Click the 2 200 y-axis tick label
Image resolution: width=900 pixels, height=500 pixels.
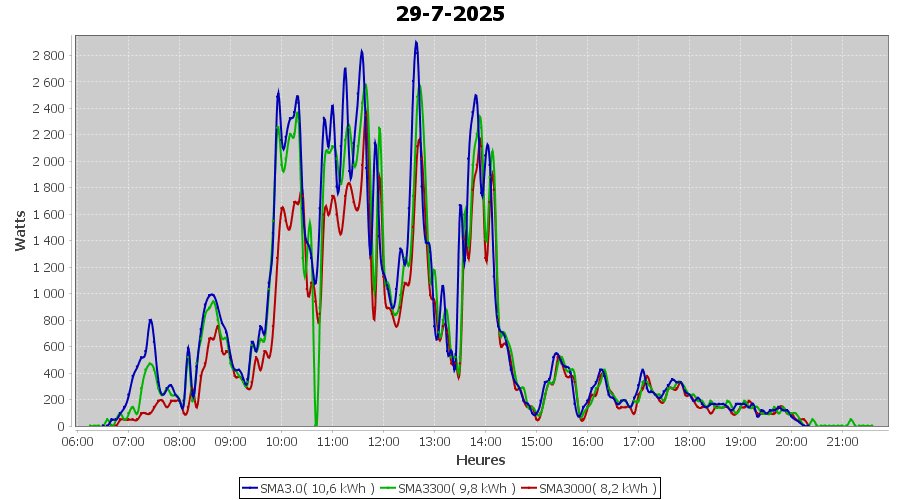tap(49, 135)
